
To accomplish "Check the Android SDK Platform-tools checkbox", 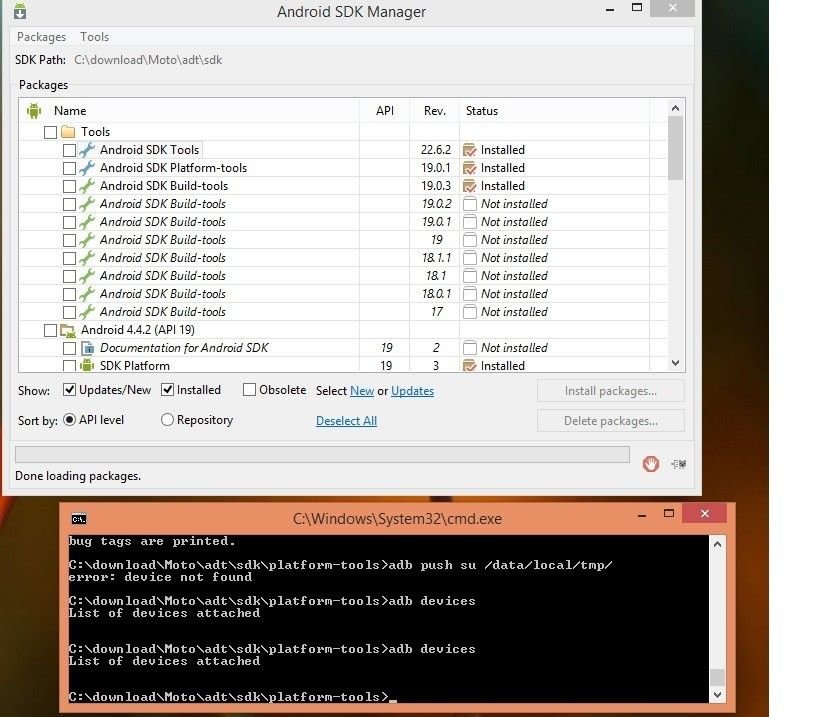I will coord(69,168).
